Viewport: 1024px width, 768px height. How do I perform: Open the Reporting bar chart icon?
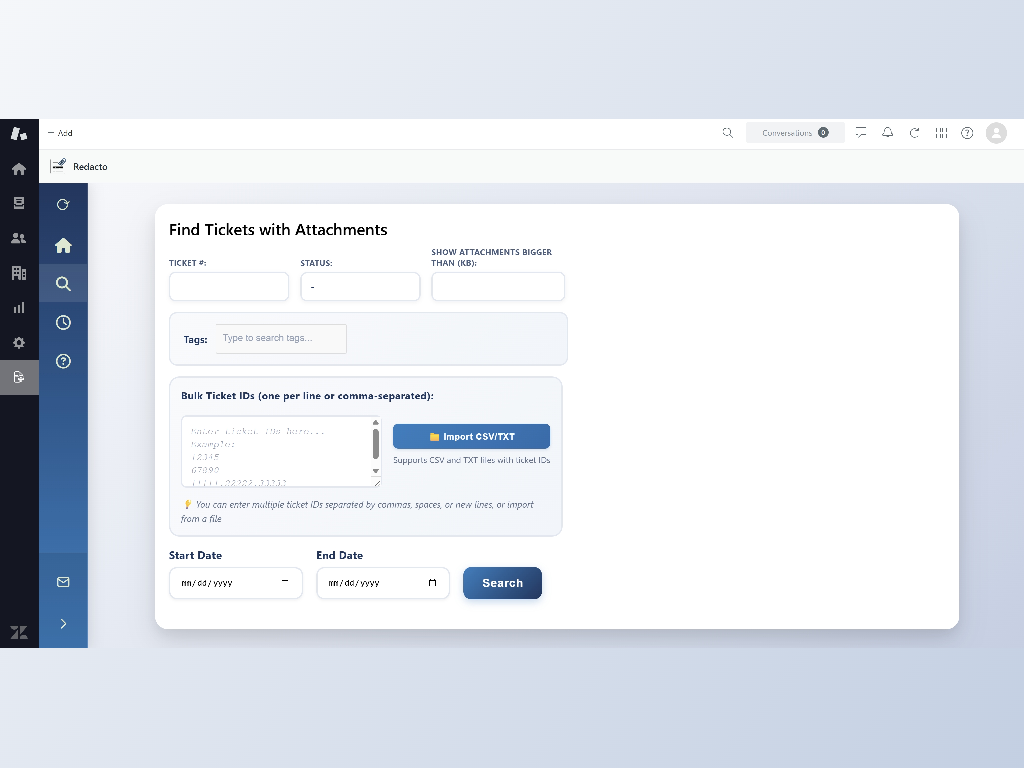(x=19, y=308)
